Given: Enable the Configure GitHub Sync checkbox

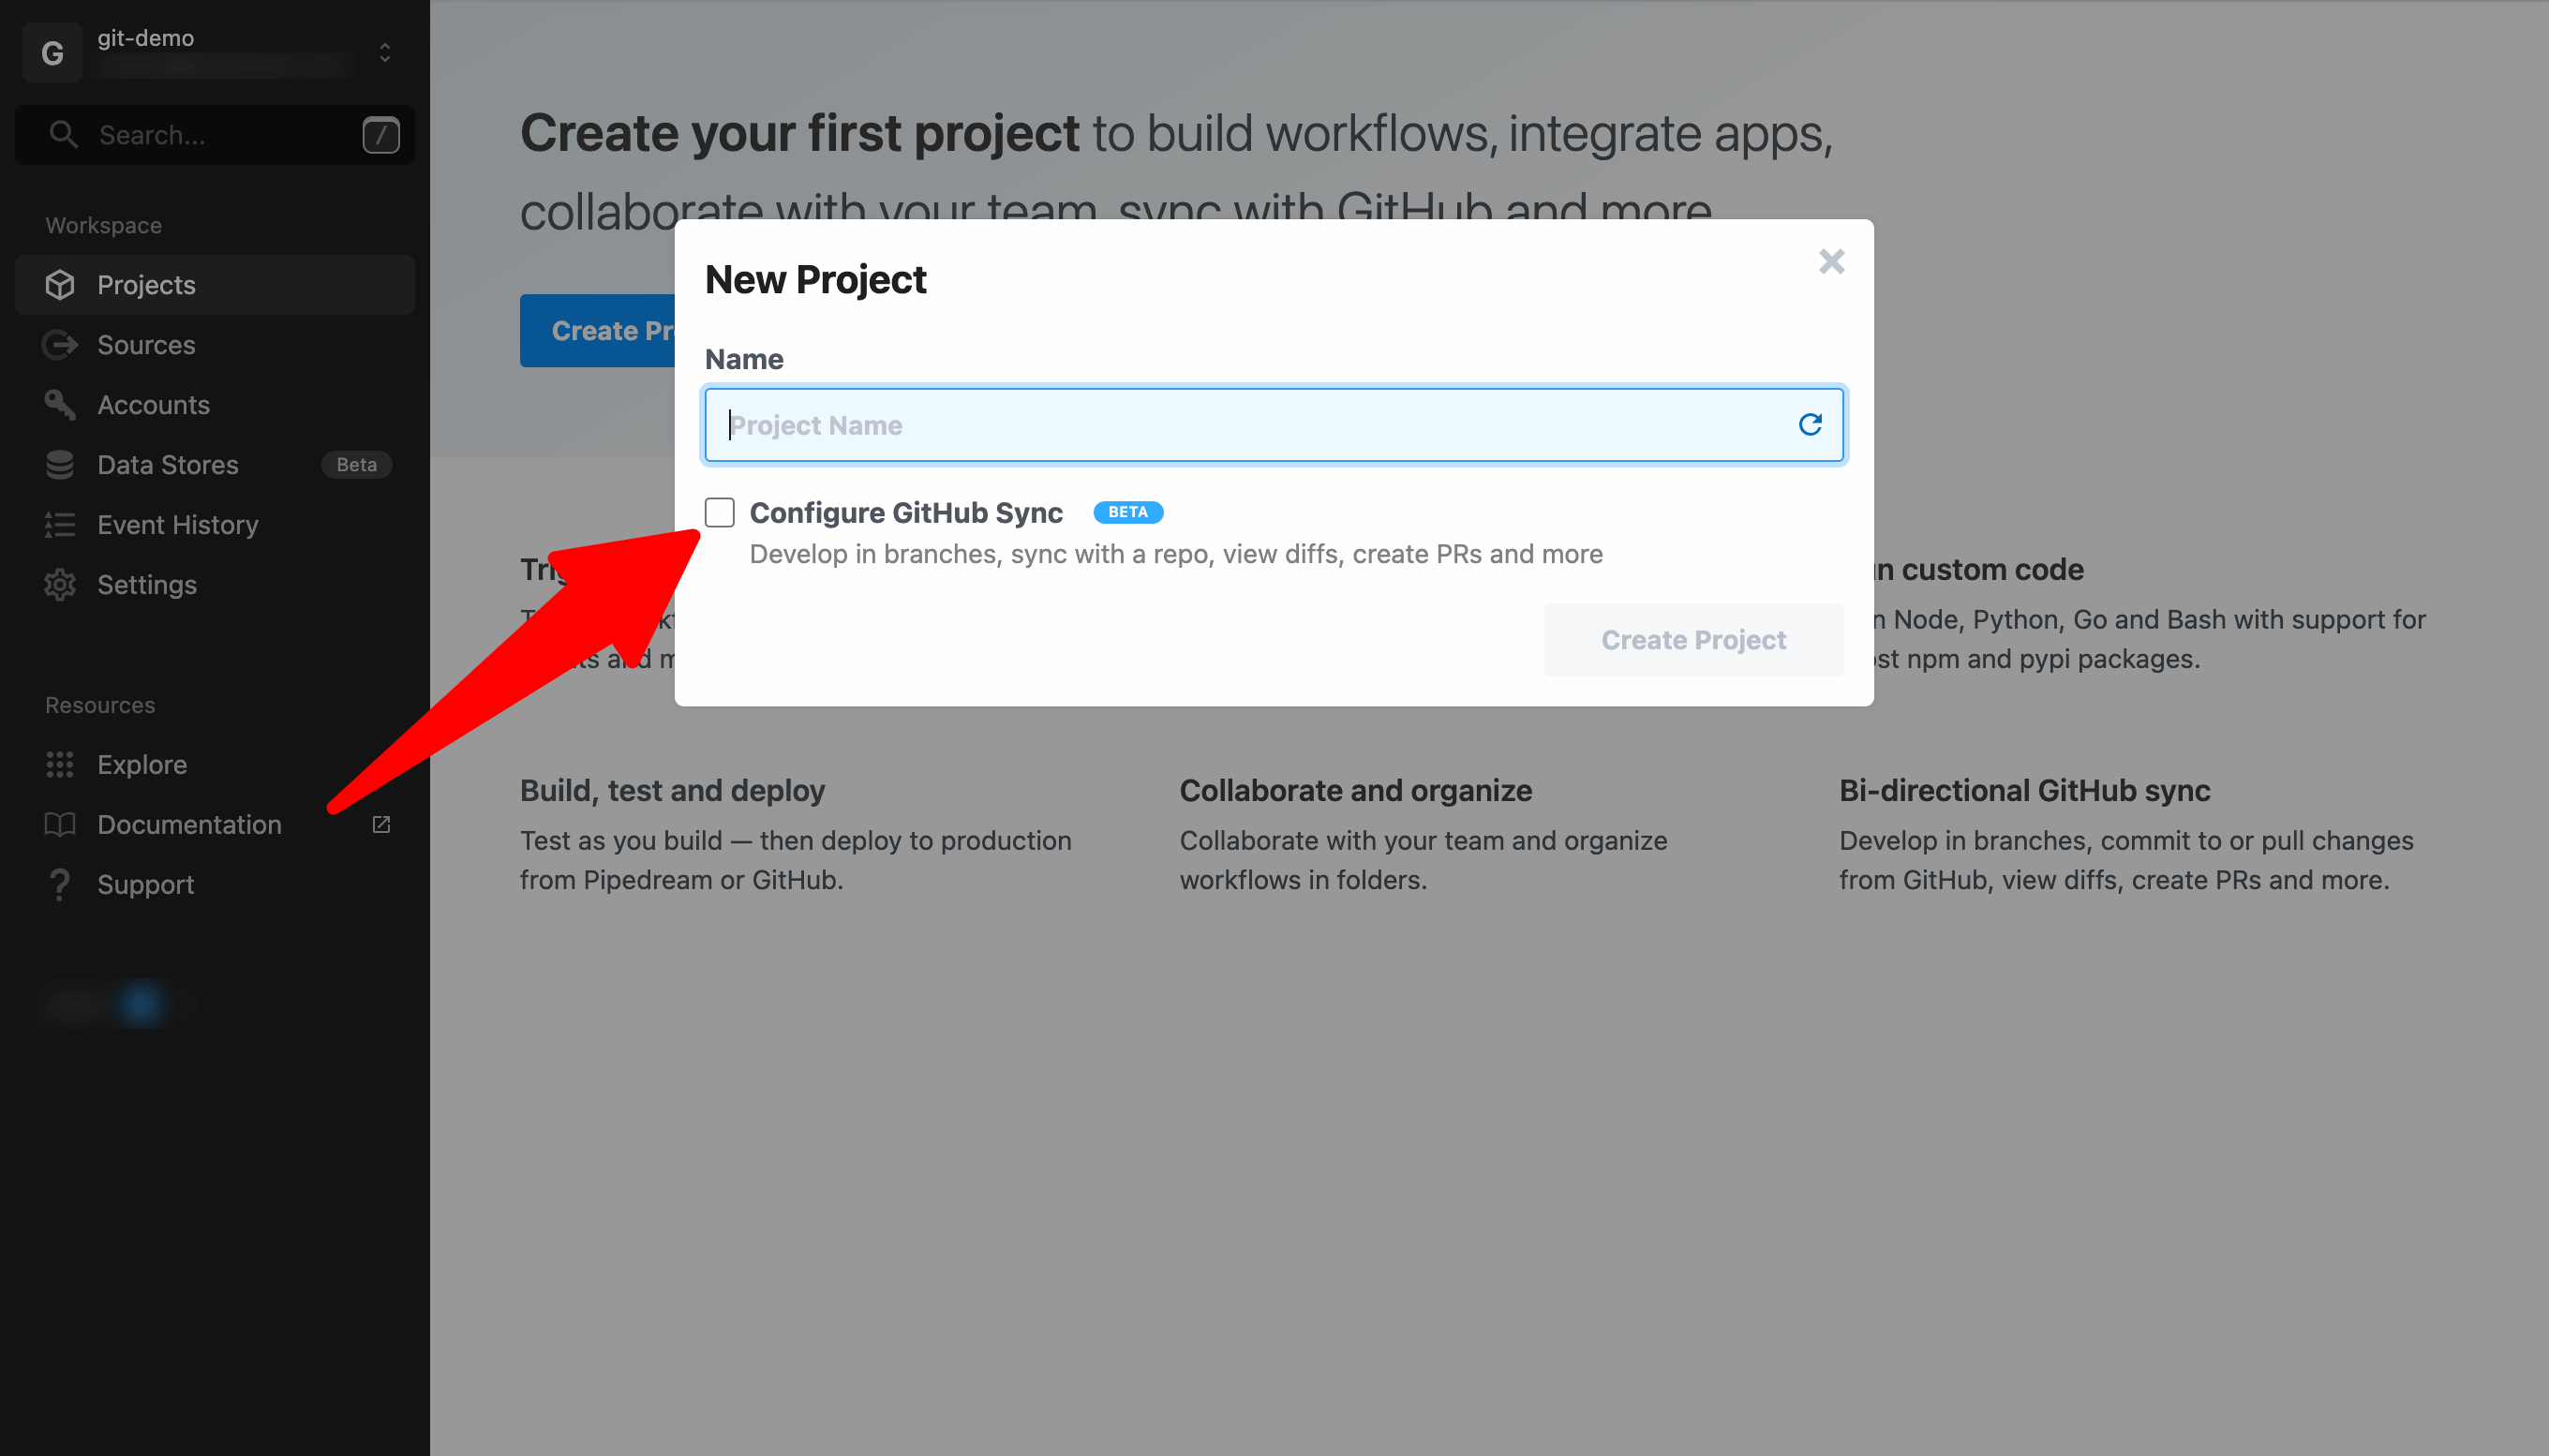Looking at the screenshot, I should [x=720, y=513].
